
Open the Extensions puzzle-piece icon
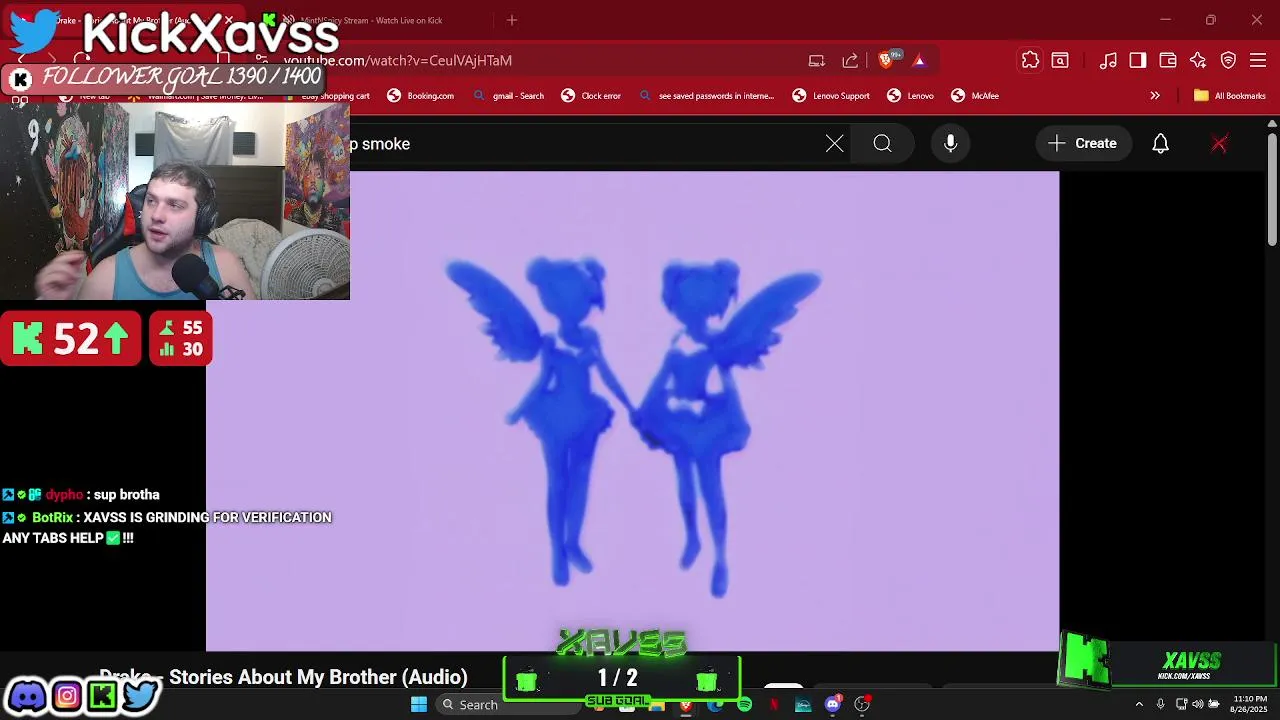click(1030, 60)
